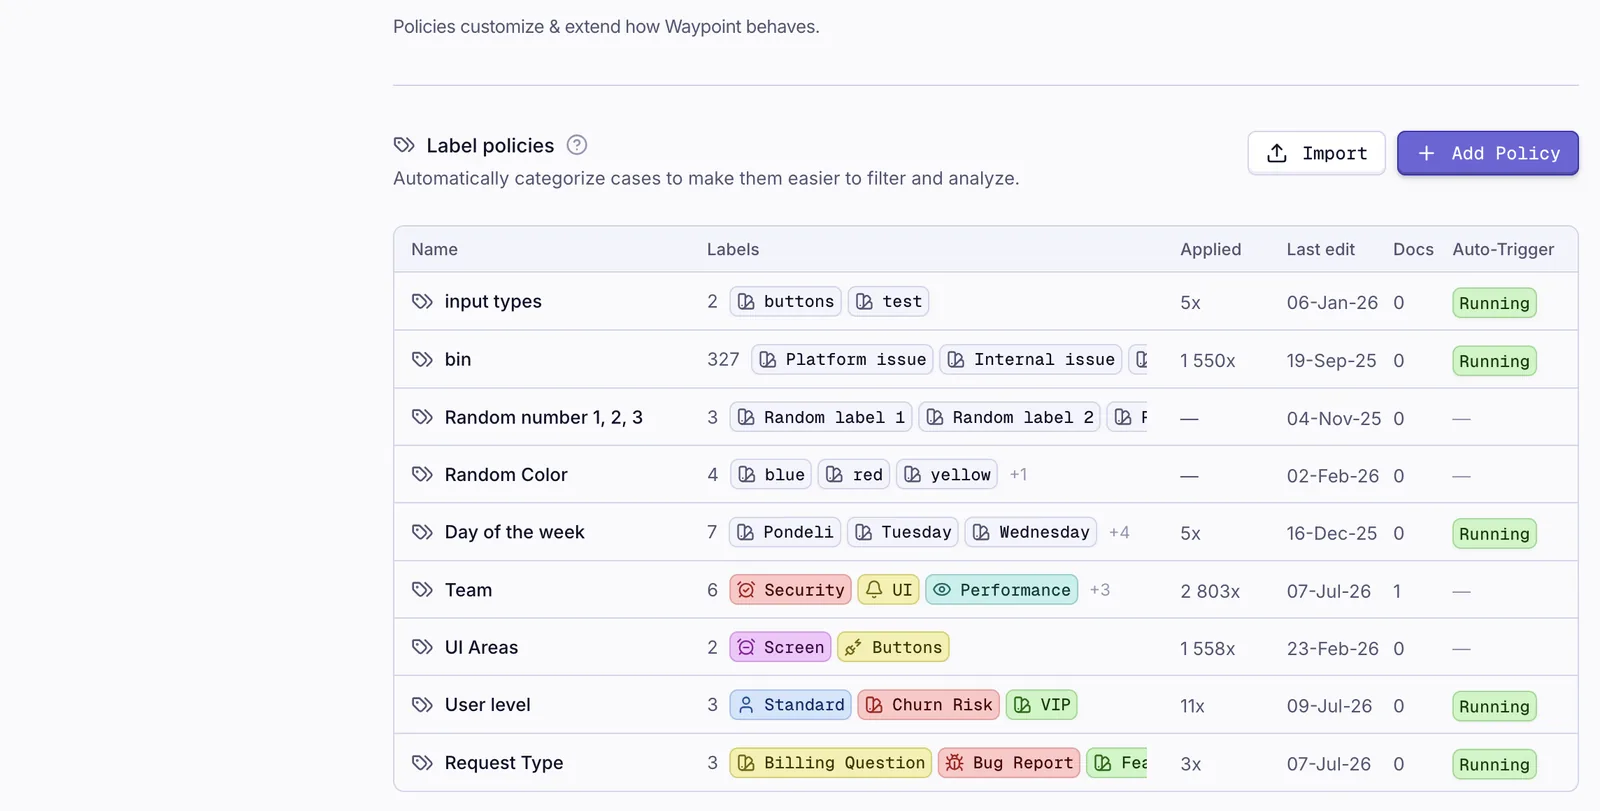Screen dimensions: 1600x811
Task: Sort by the Auto-Trigger column header
Action: point(1503,249)
